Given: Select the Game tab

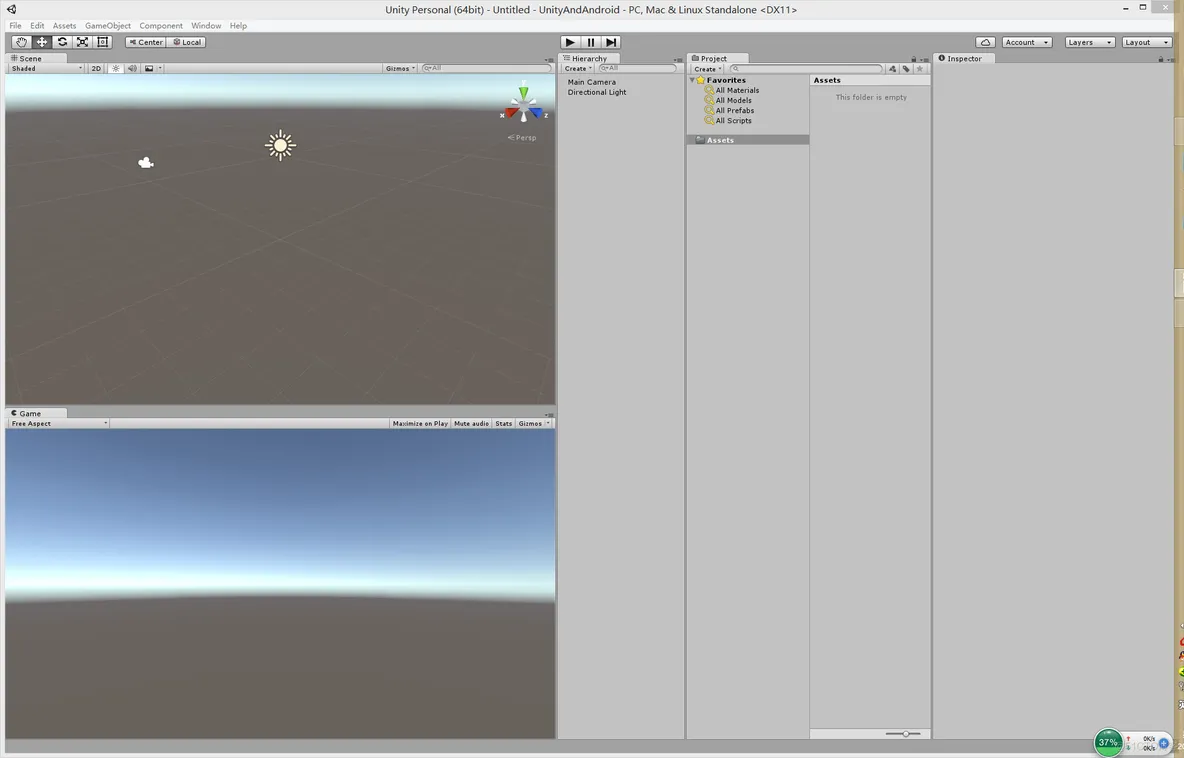Looking at the screenshot, I should click(x=36, y=413).
